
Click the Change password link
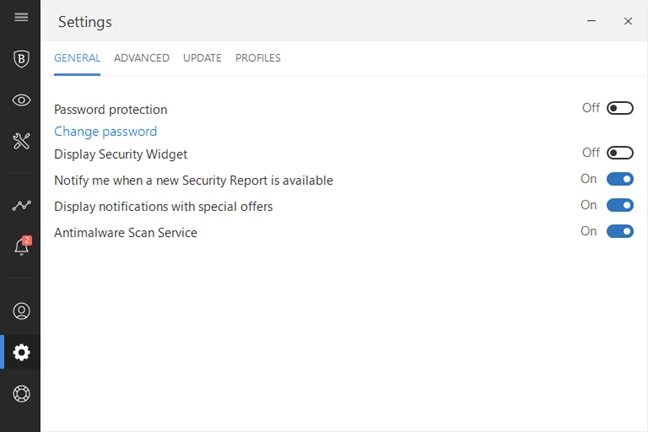coord(105,131)
